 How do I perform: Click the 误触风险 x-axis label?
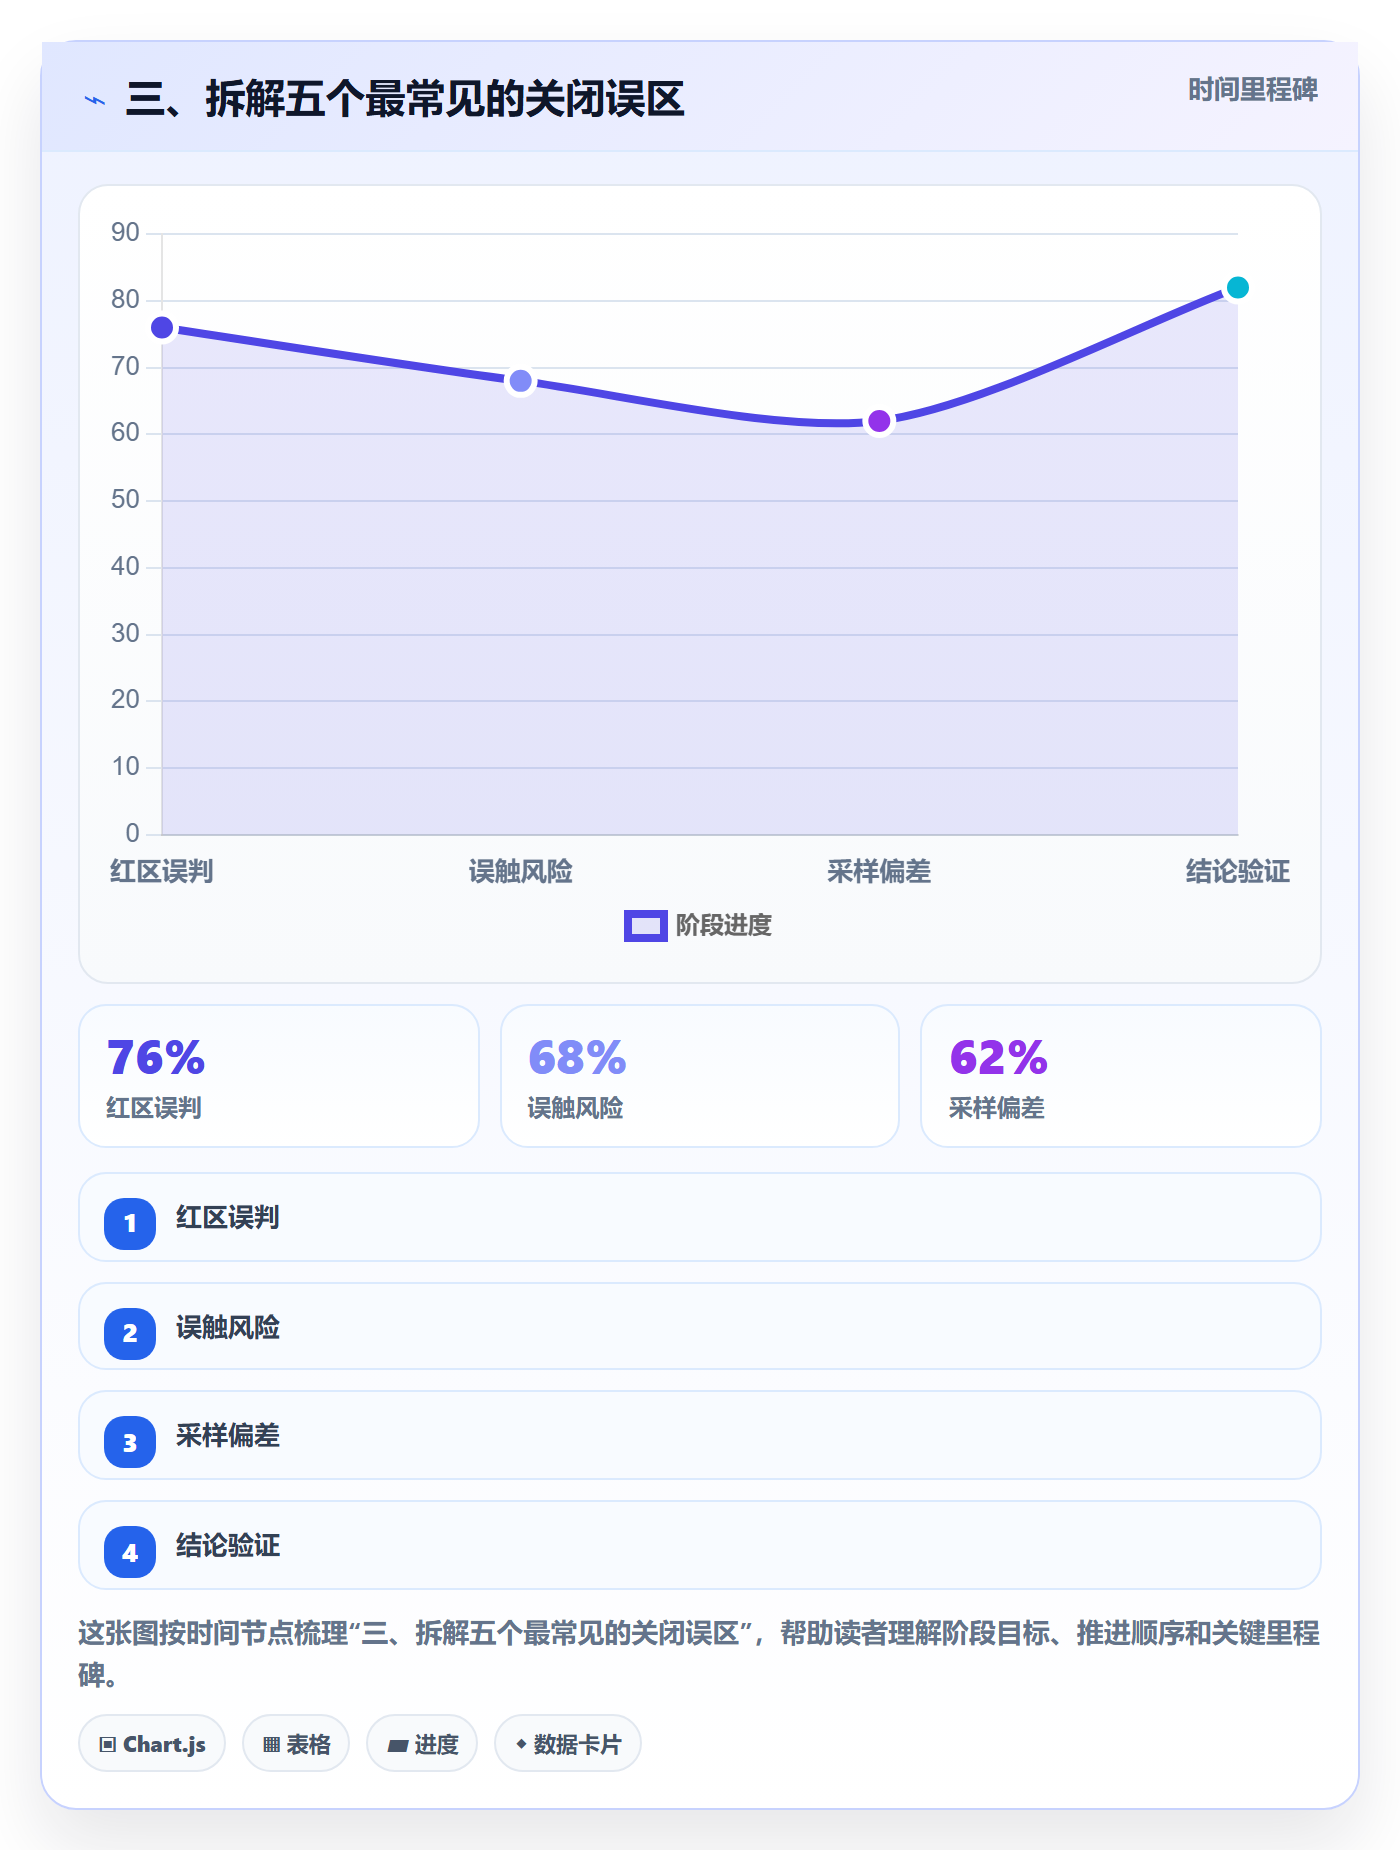(520, 872)
